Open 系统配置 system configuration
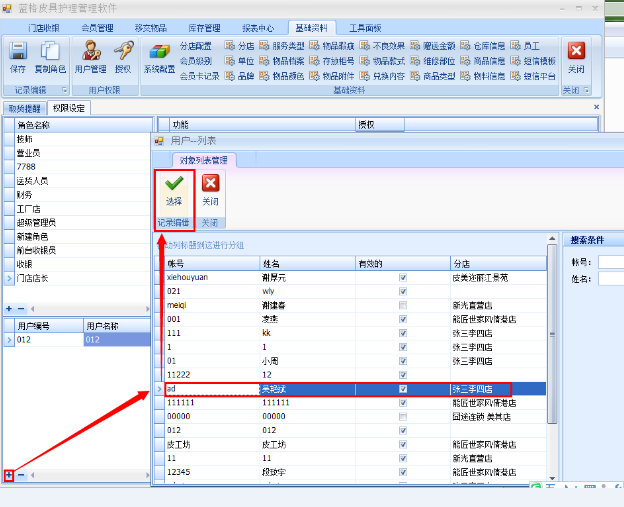Image resolution: width=624 pixels, height=507 pixels. pos(159,55)
